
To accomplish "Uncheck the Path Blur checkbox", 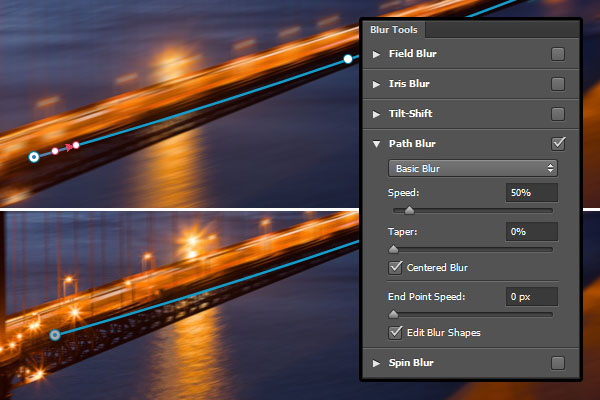I will tap(558, 144).
